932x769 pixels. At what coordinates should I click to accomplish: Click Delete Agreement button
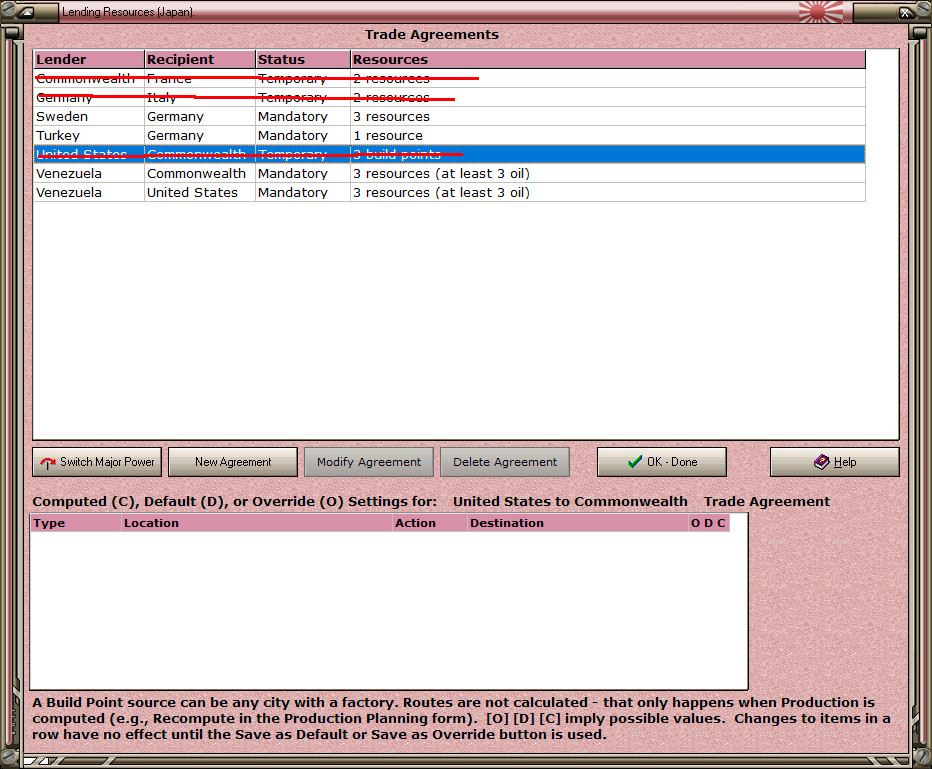[x=505, y=462]
